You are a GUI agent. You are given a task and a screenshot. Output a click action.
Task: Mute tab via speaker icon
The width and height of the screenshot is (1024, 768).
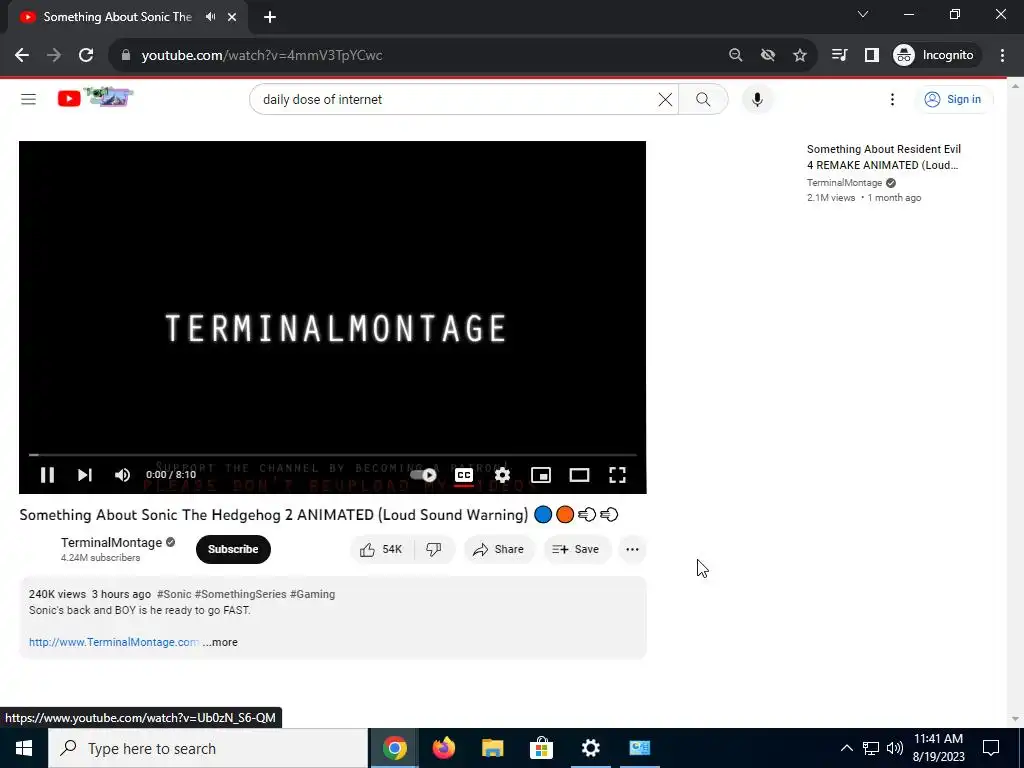(x=210, y=17)
